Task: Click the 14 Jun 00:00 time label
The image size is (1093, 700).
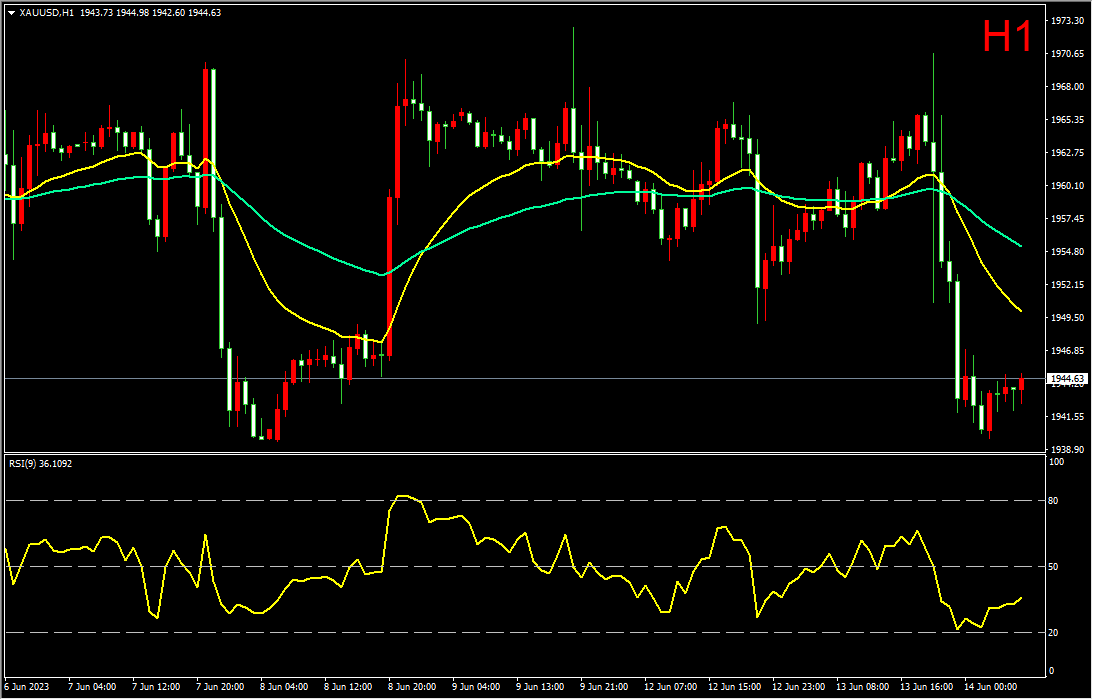Action: coord(991,687)
